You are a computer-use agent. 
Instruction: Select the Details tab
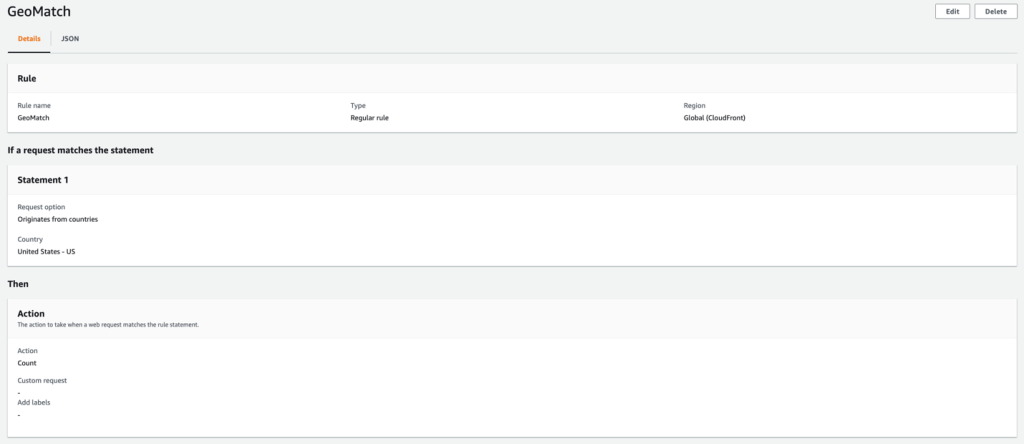point(29,39)
